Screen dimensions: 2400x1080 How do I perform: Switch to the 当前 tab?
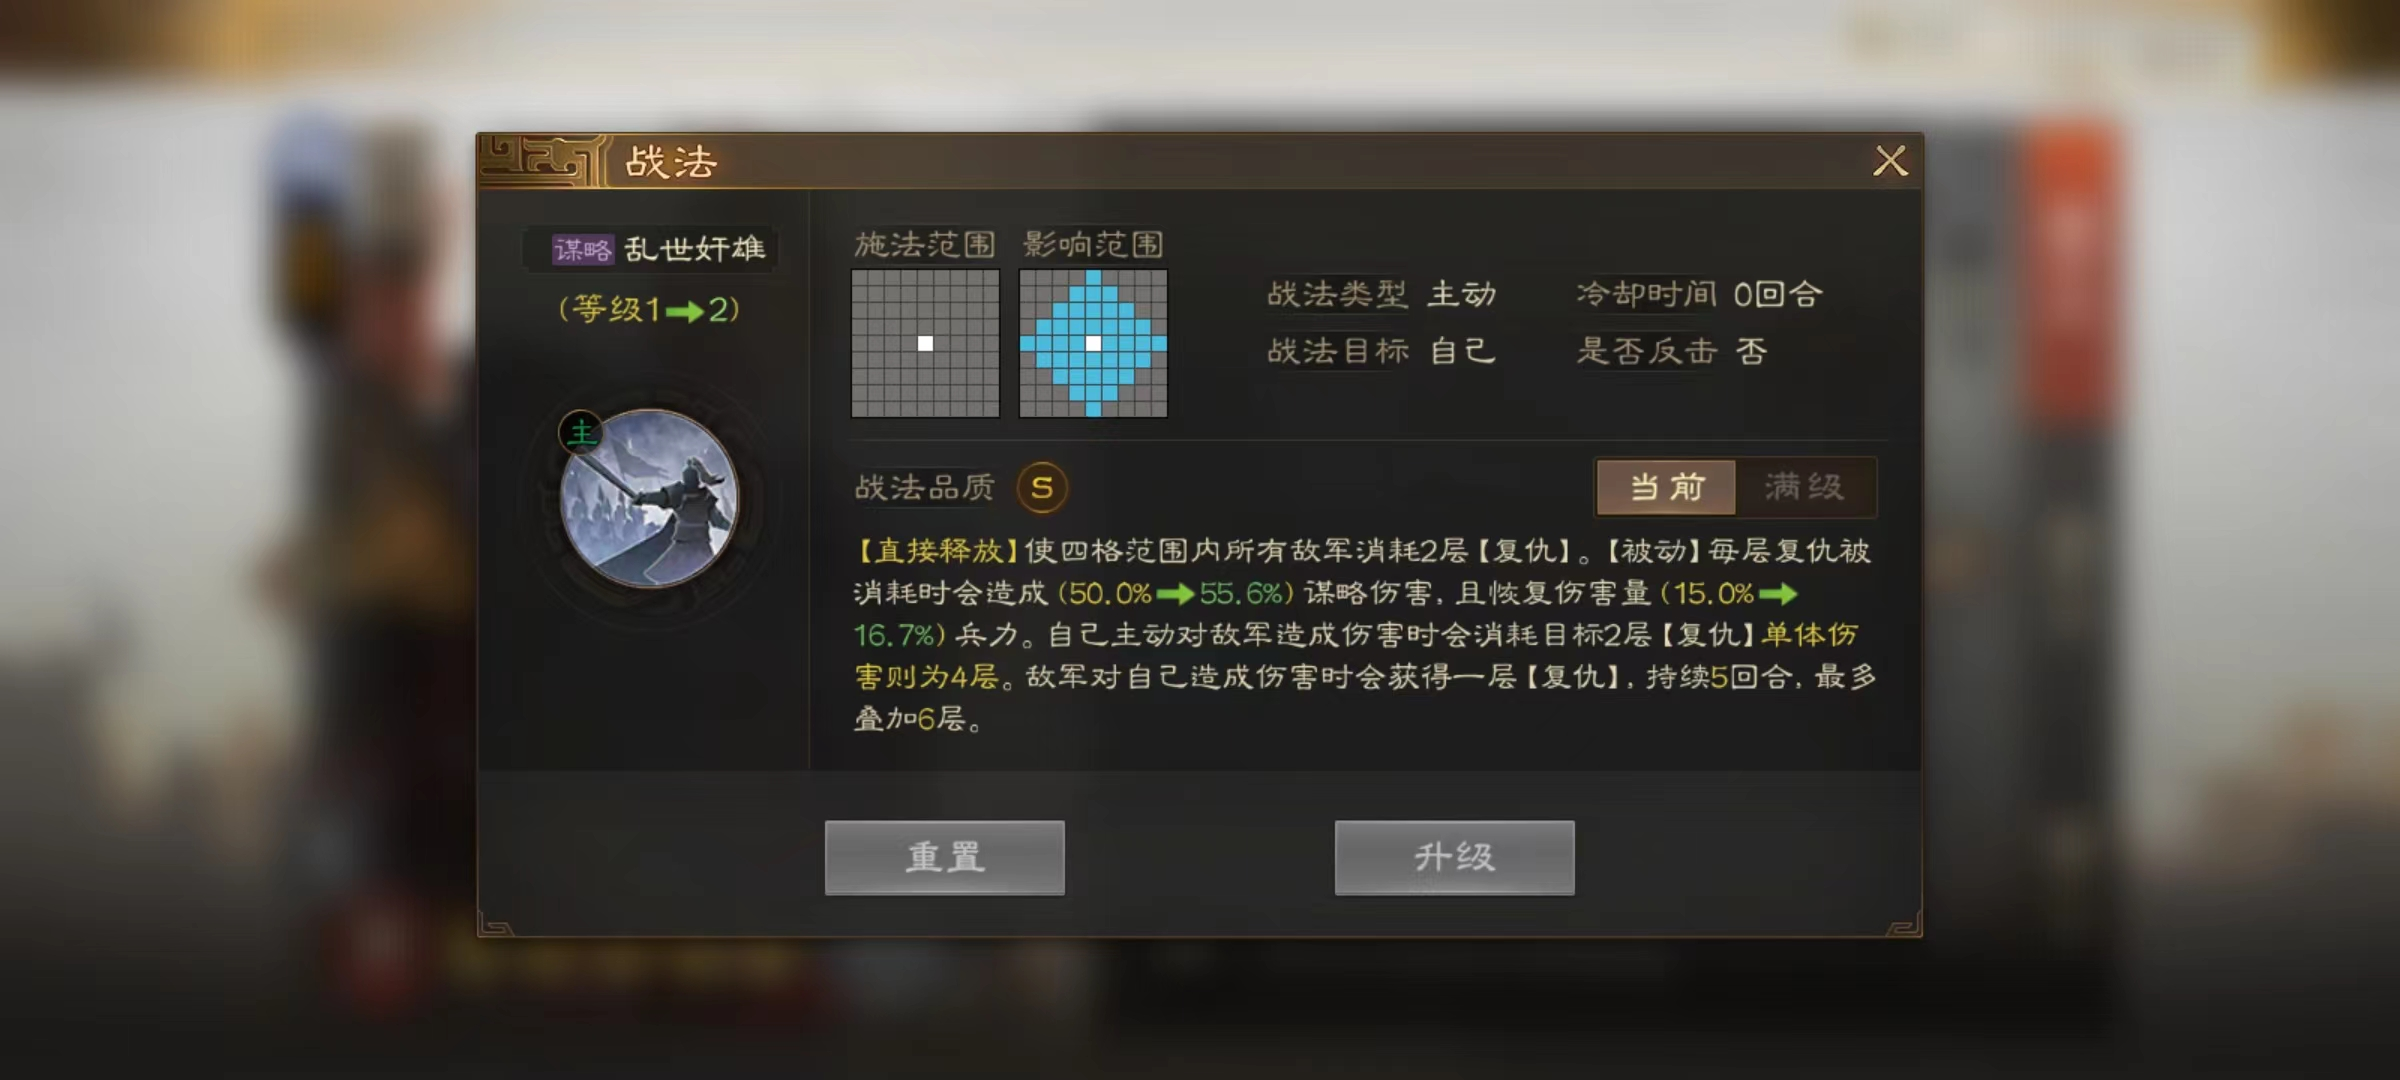[x=1666, y=487]
